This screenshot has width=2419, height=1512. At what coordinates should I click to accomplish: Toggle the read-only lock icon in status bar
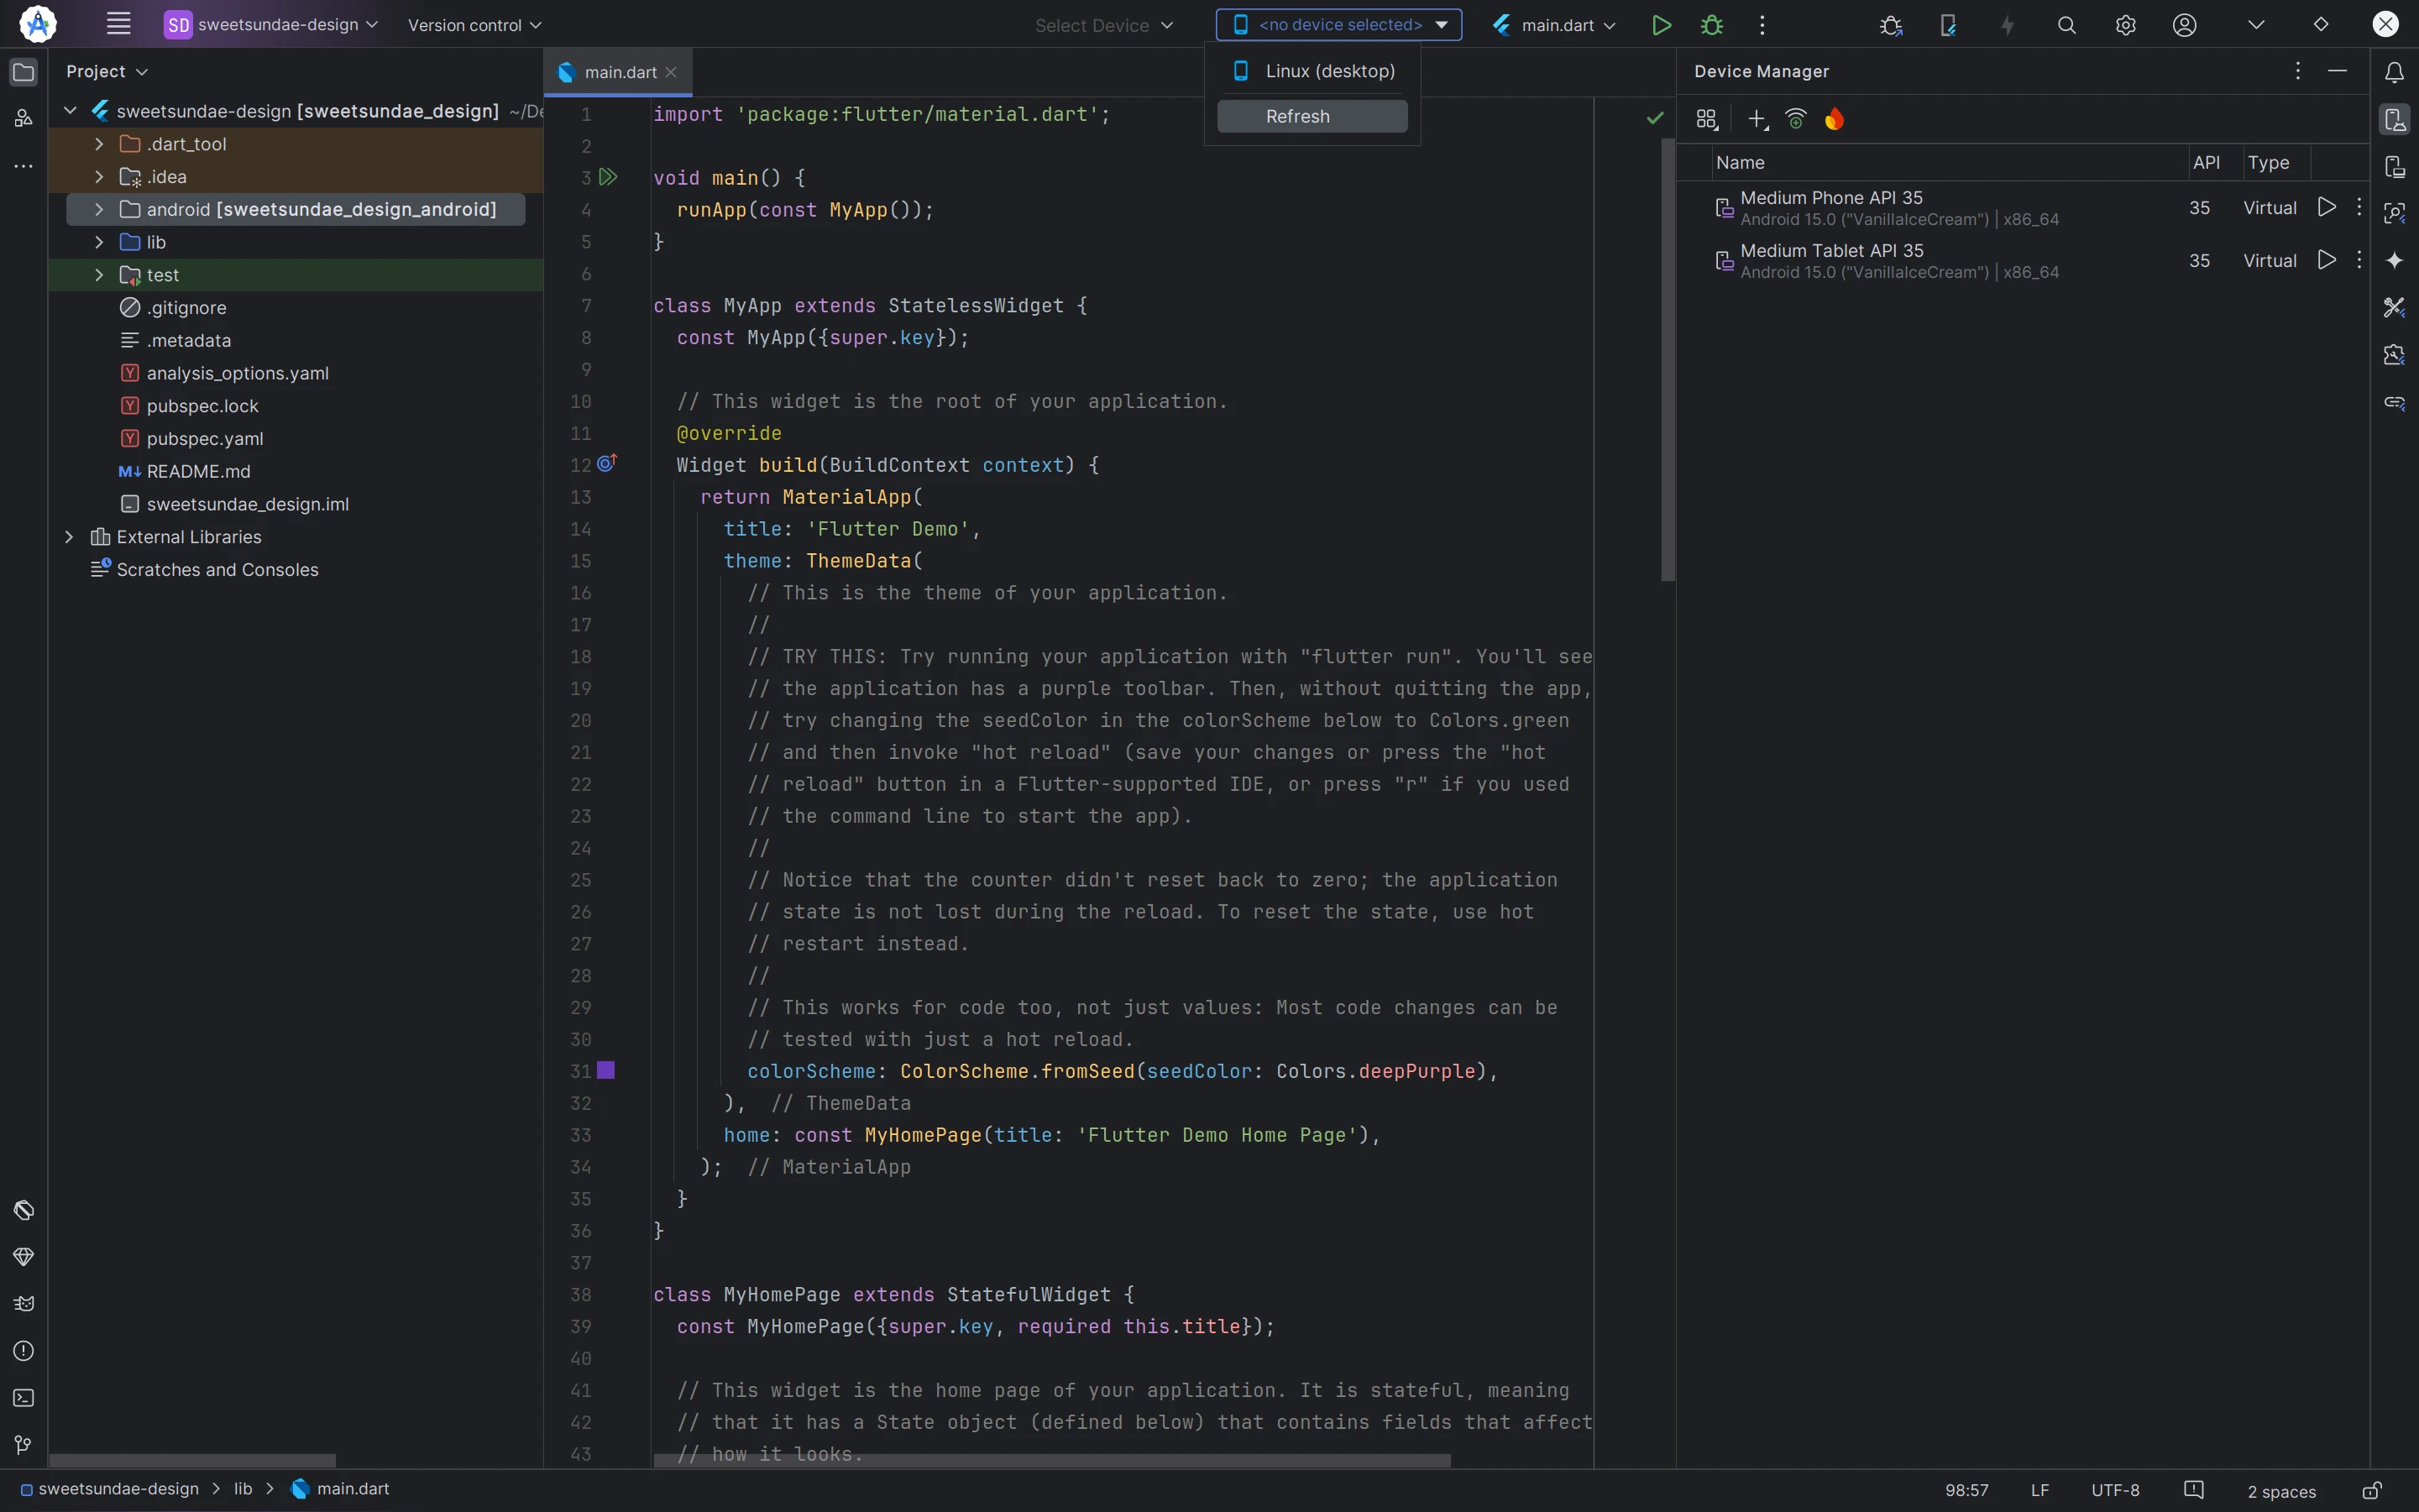[x=2372, y=1490]
